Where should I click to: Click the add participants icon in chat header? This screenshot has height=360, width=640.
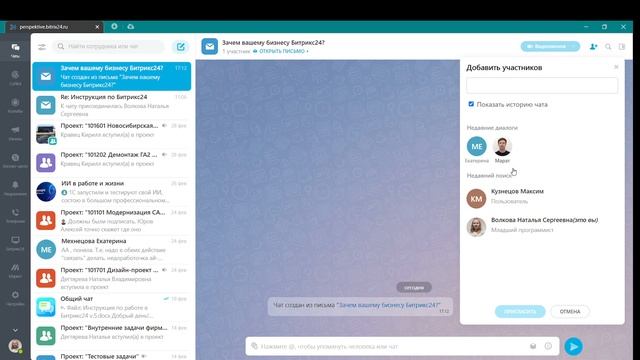click(x=593, y=47)
